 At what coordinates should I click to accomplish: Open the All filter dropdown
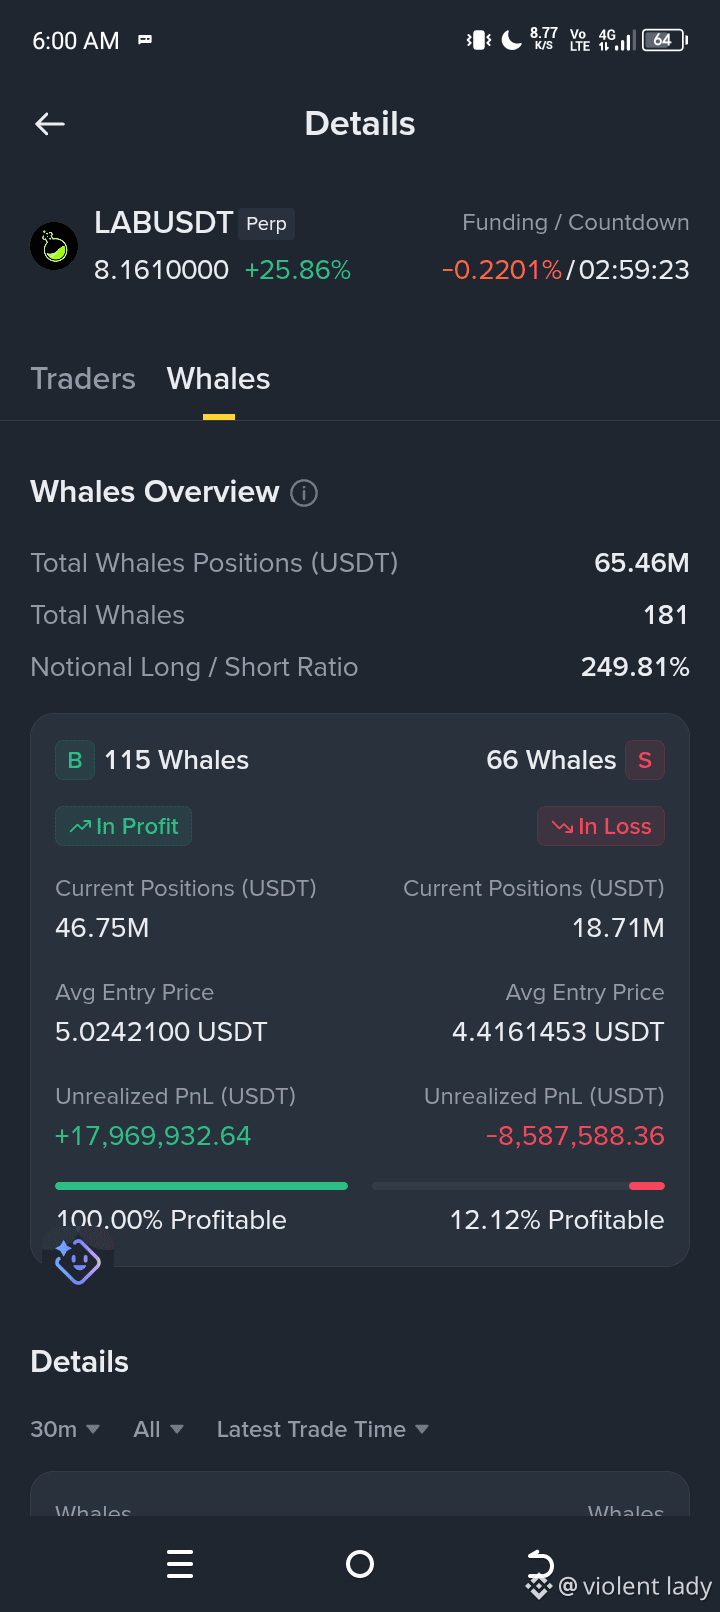[158, 1429]
